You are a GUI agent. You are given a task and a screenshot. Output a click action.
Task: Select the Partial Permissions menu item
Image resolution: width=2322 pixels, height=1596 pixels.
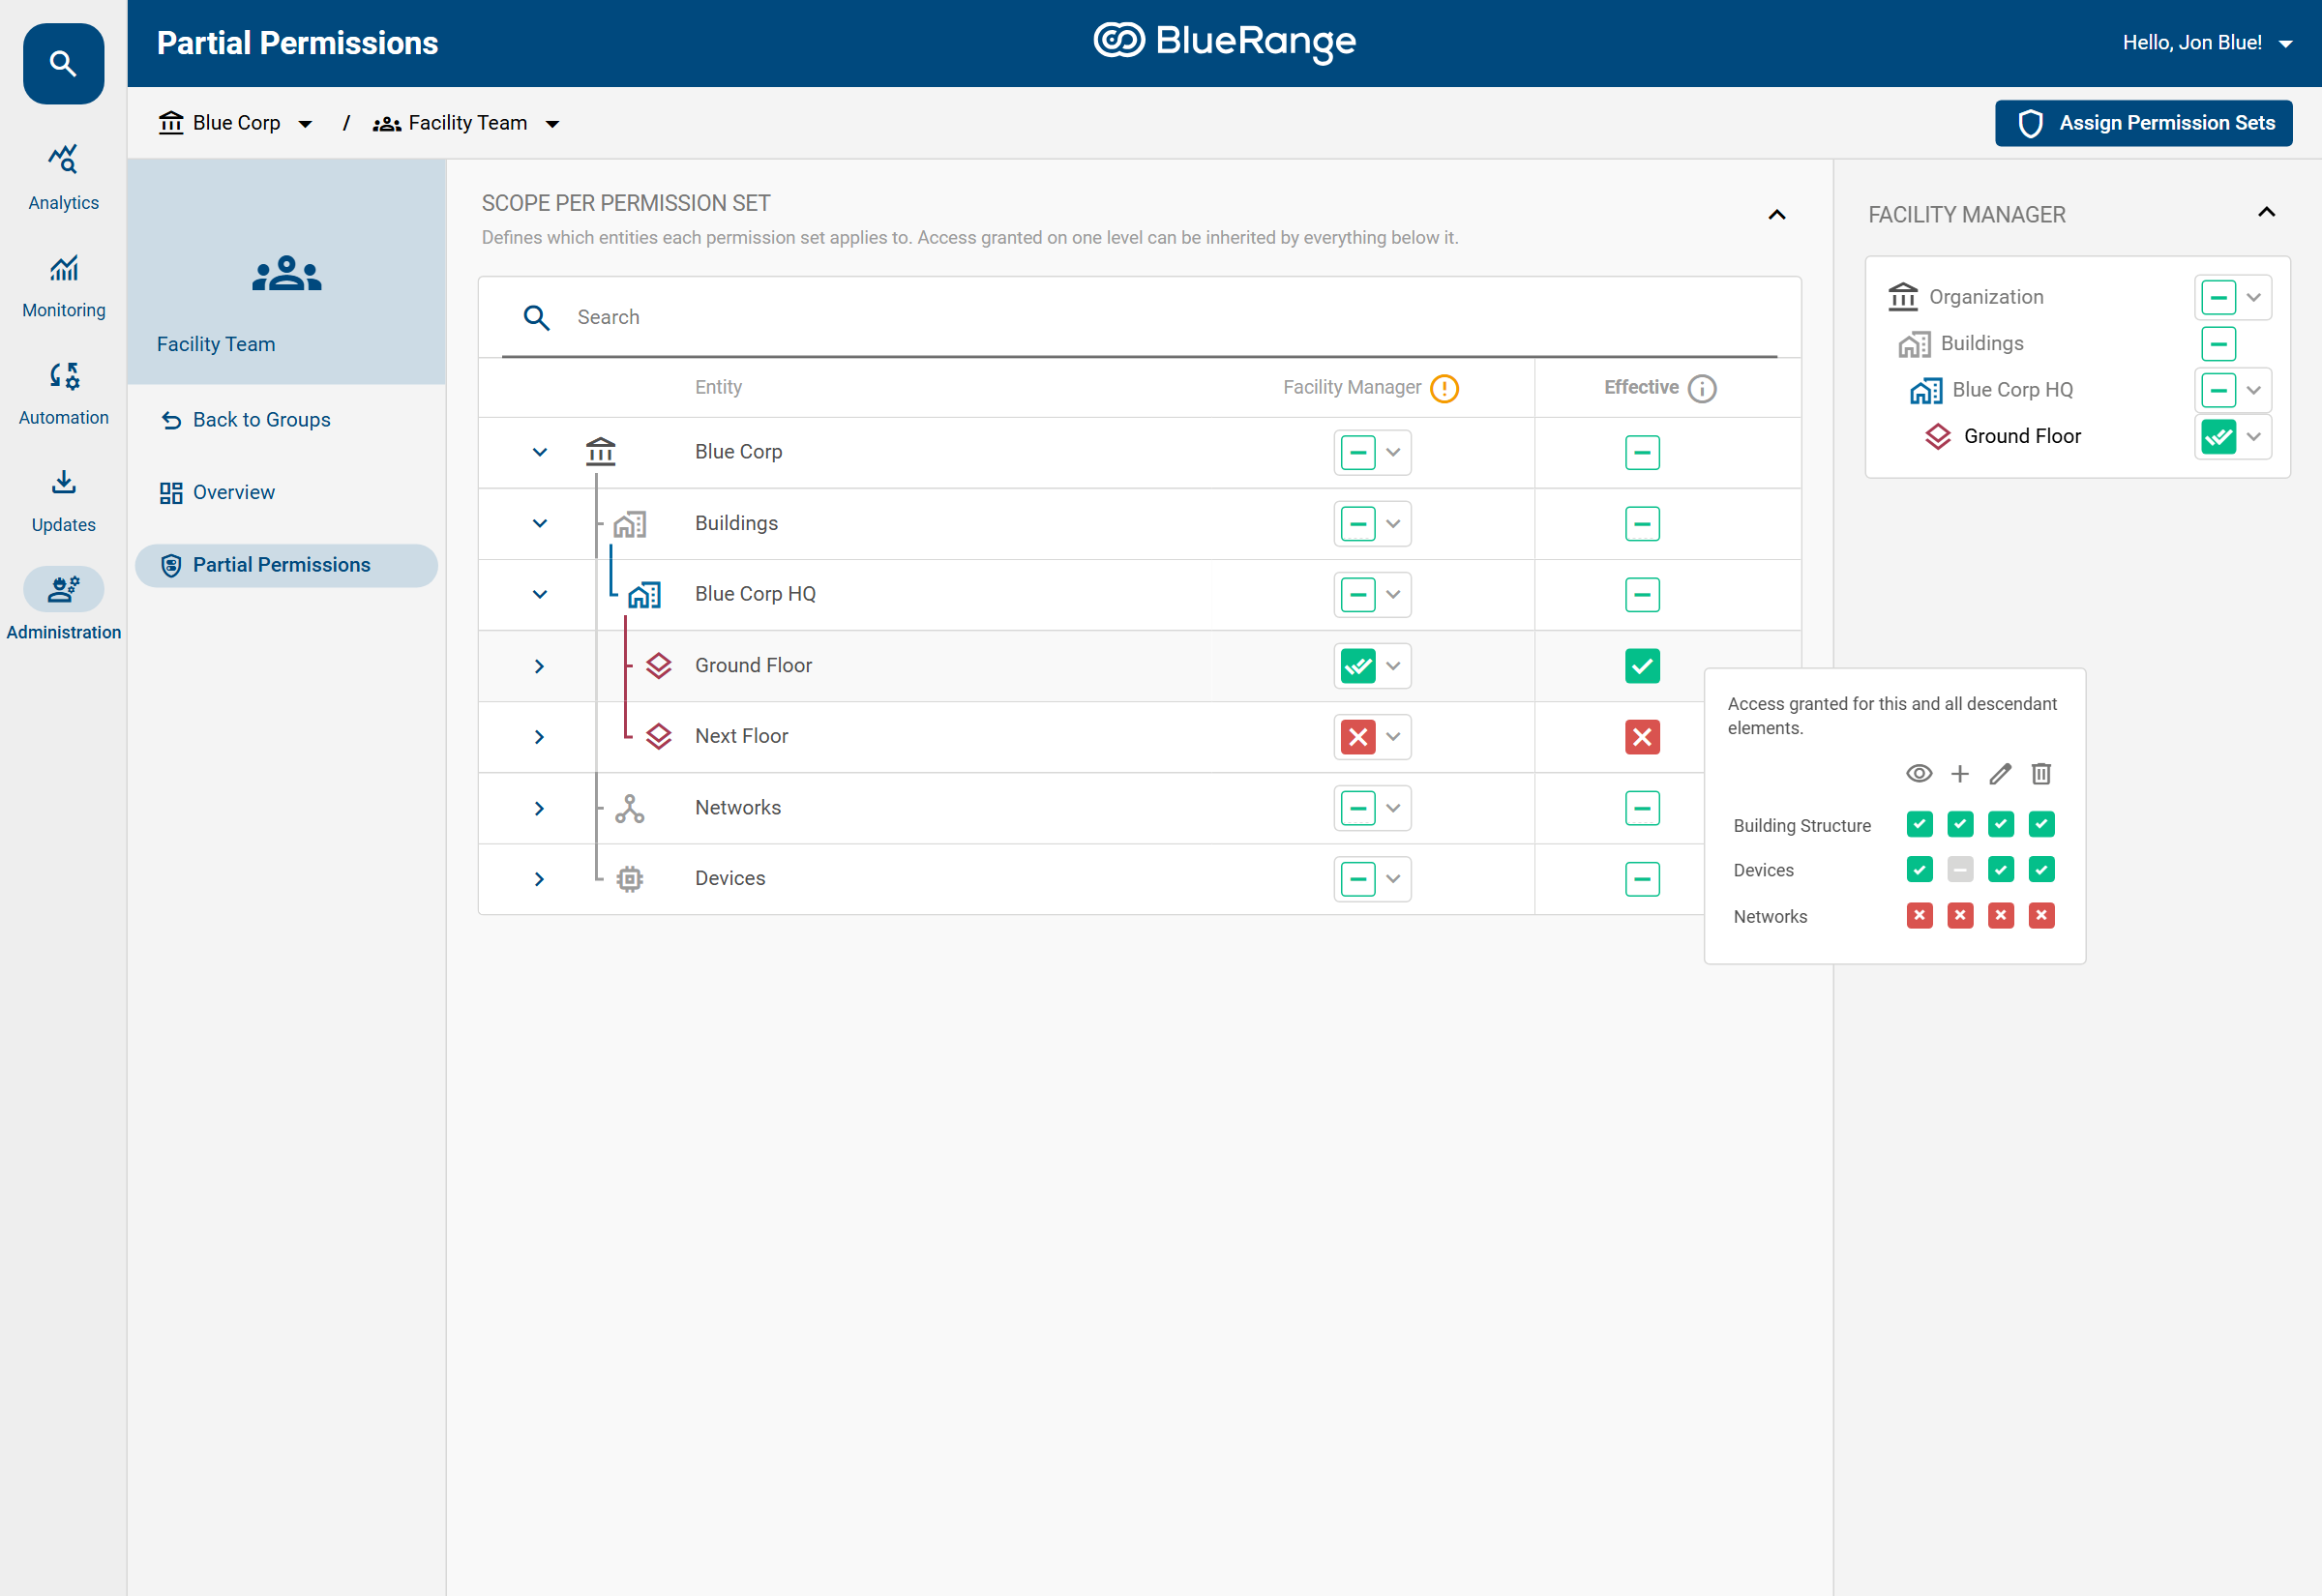click(287, 566)
